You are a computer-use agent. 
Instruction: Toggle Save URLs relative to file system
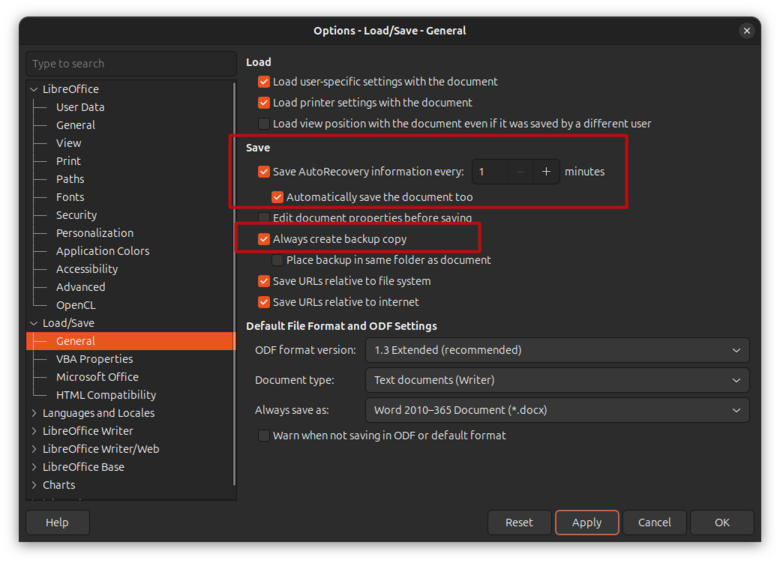click(264, 281)
